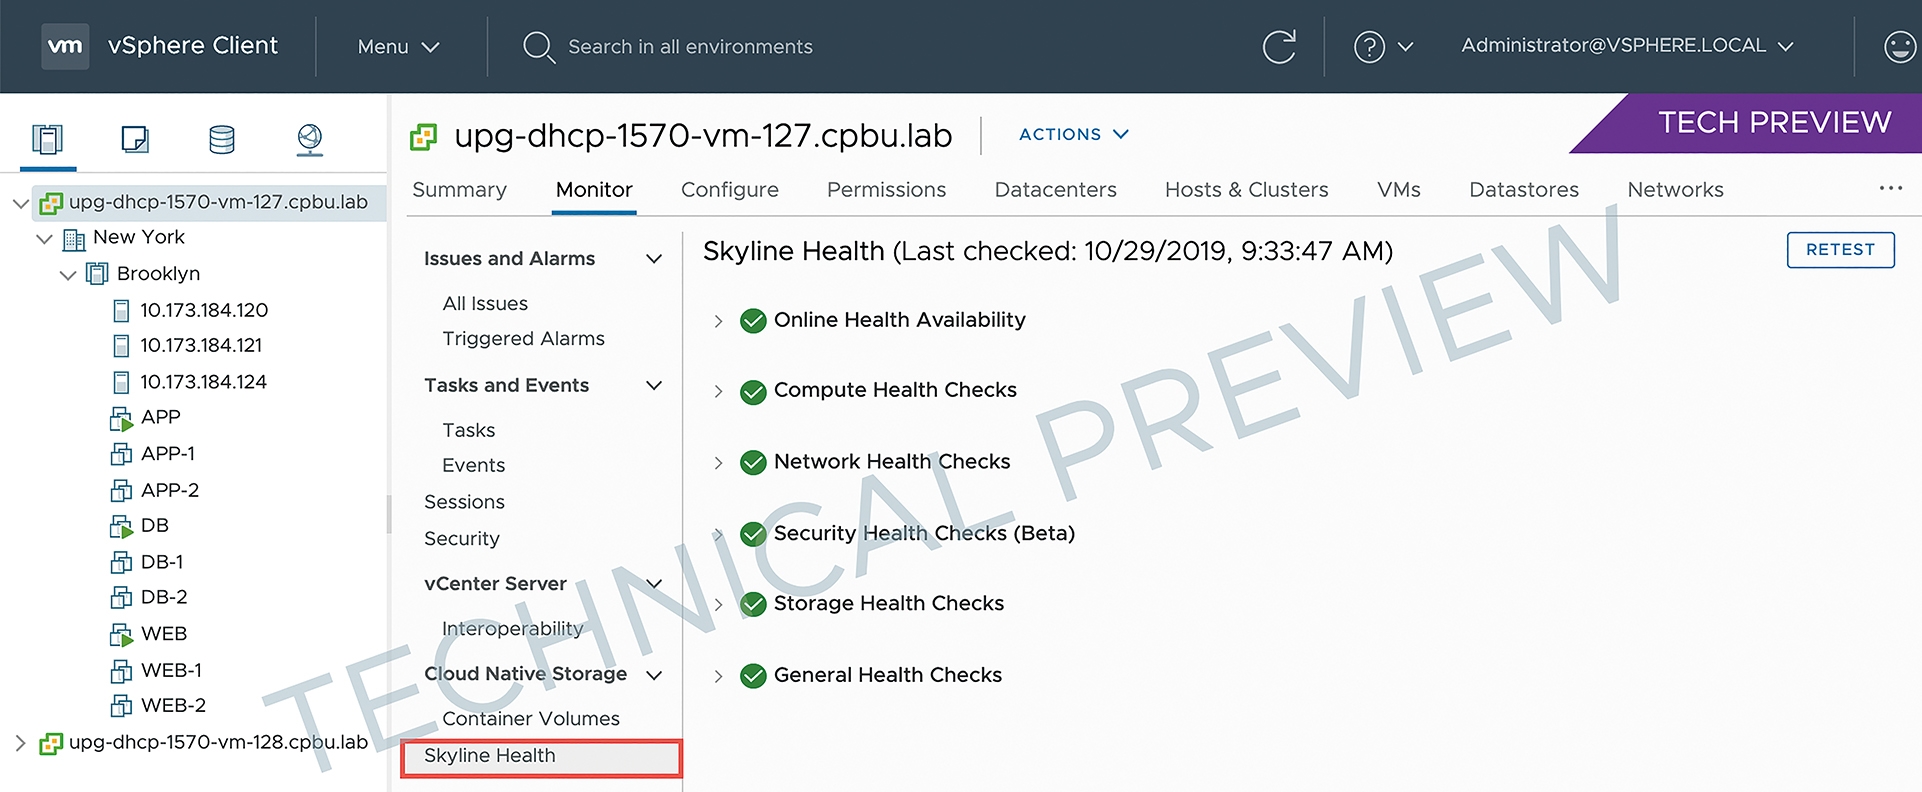Expand Compute Health Checks details
This screenshot has width=1922, height=792.
pyautogui.click(x=718, y=392)
